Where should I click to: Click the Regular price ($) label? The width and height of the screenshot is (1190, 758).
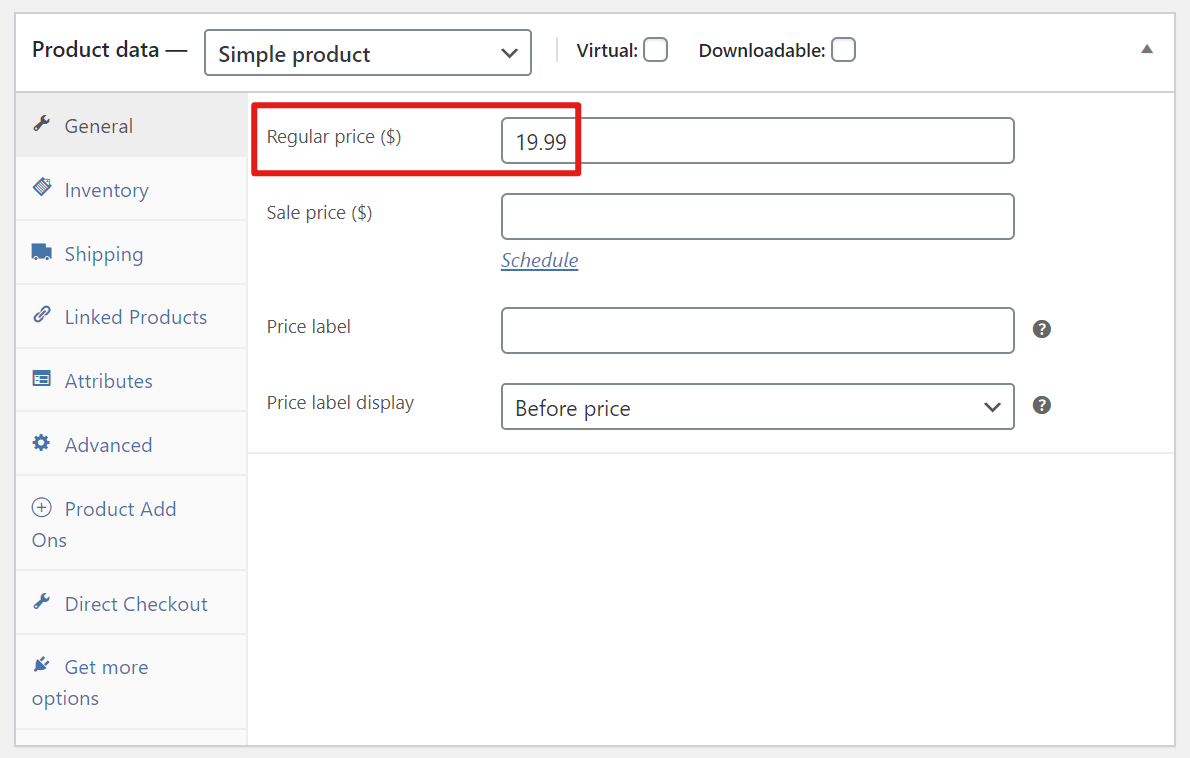(334, 137)
